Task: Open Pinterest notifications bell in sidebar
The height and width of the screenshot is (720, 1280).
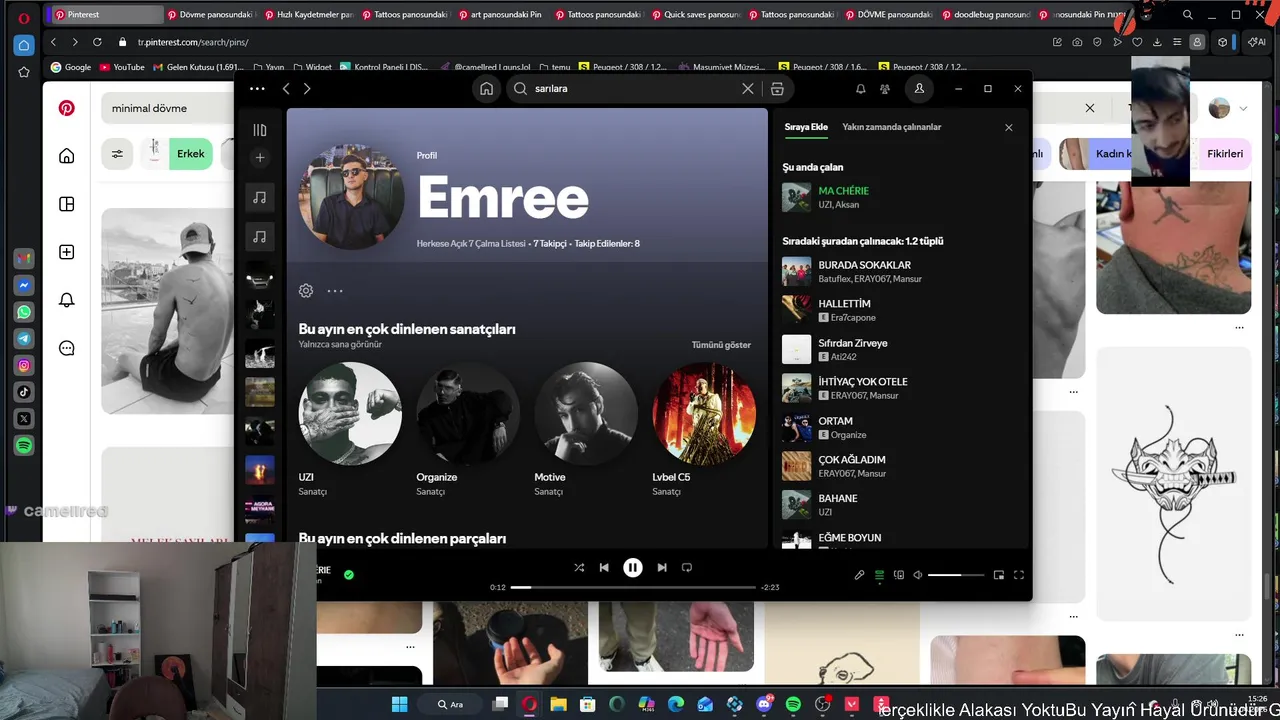Action: click(67, 300)
